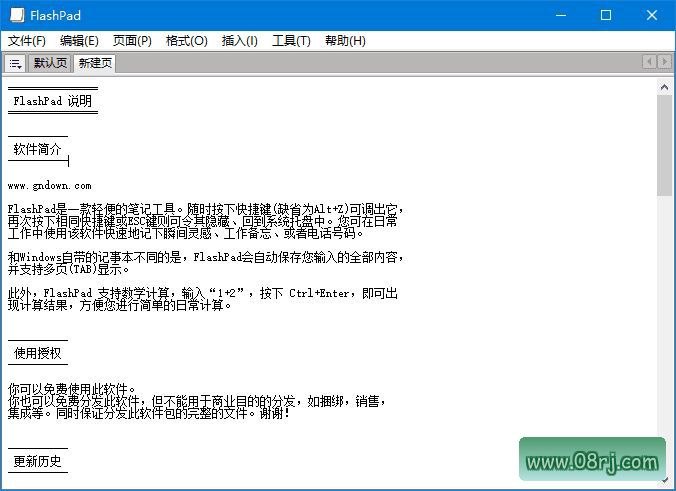Open the page list dropdown icon

15,64
